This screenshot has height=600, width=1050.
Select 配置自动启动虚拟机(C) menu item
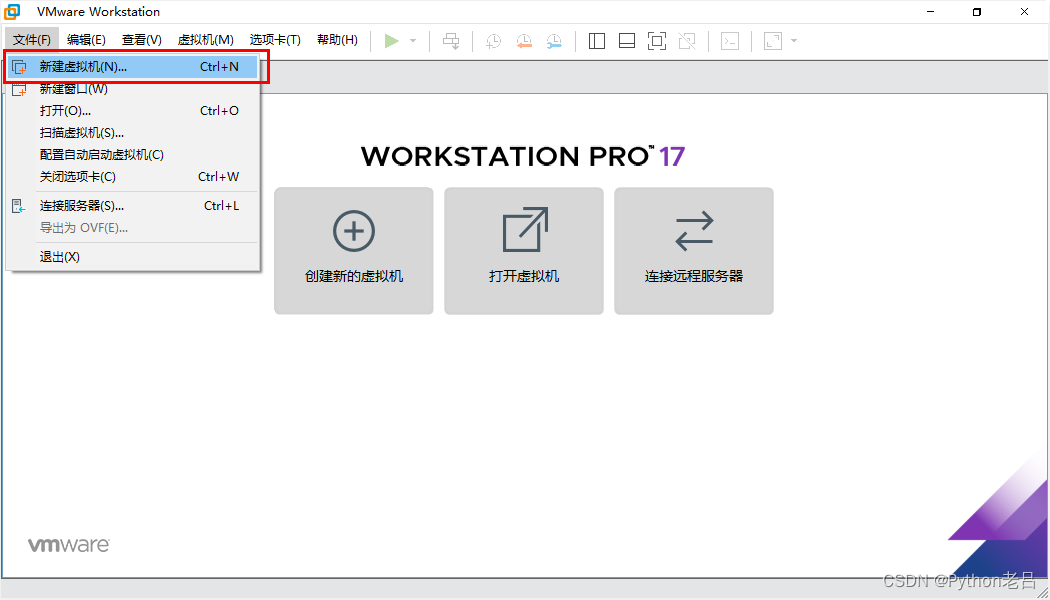pyautogui.click(x=133, y=155)
